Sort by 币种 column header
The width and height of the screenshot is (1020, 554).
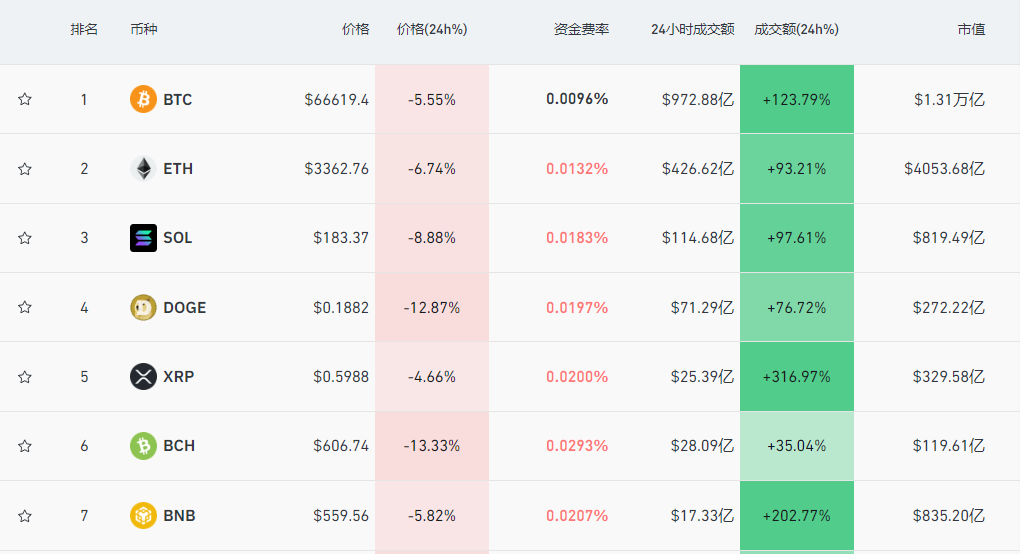[x=144, y=29]
